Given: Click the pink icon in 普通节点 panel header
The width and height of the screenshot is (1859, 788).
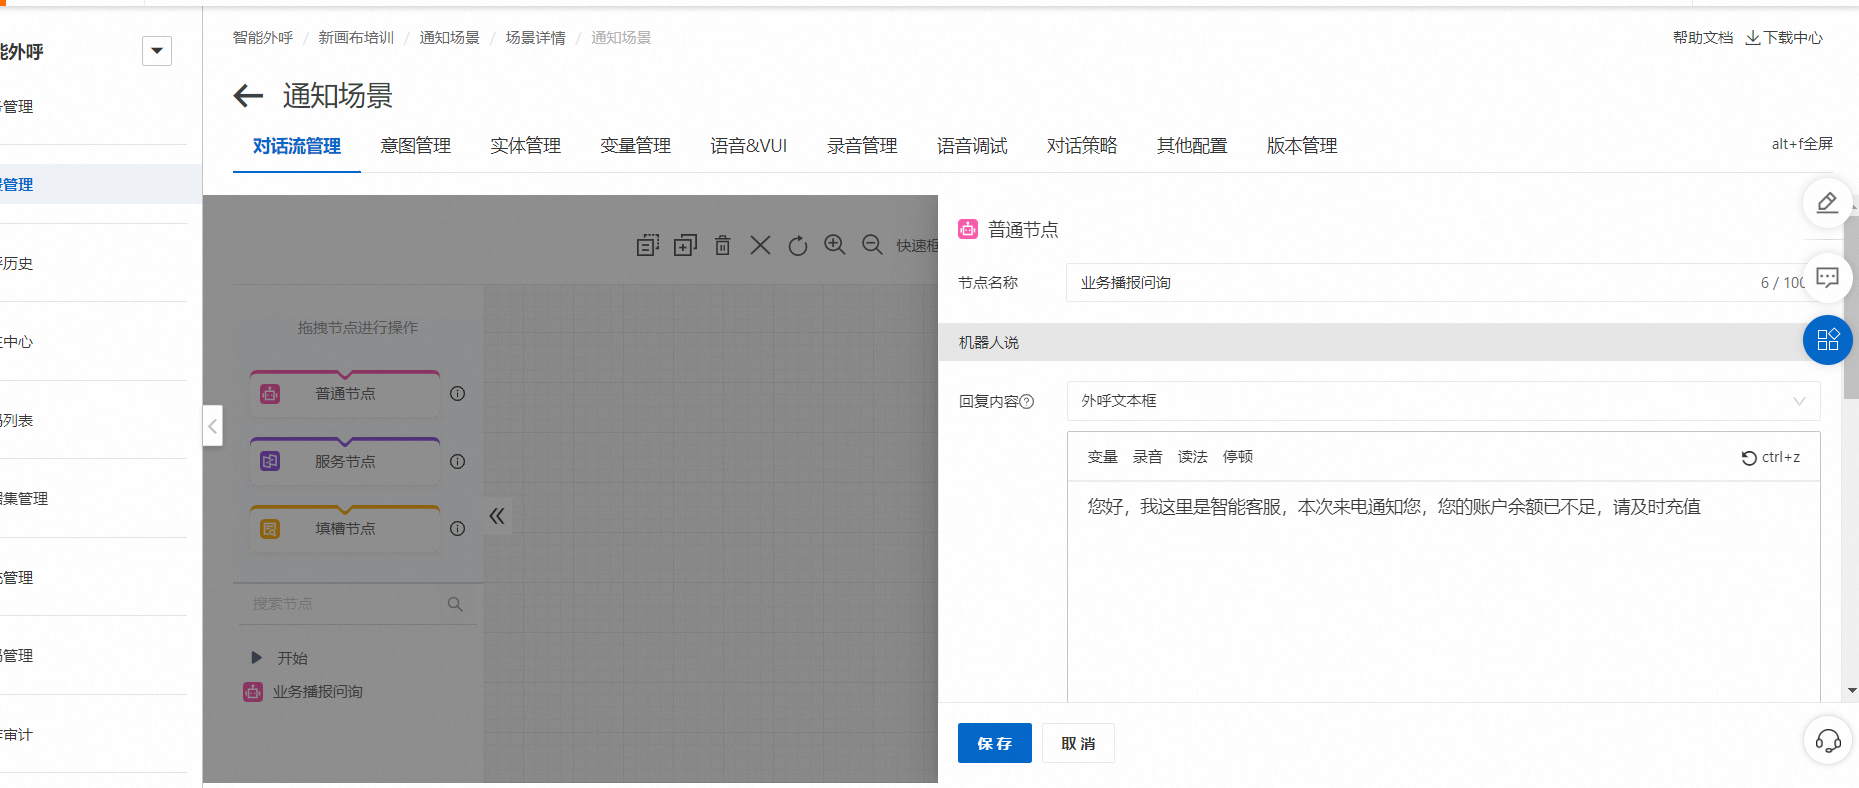Looking at the screenshot, I should coord(968,229).
